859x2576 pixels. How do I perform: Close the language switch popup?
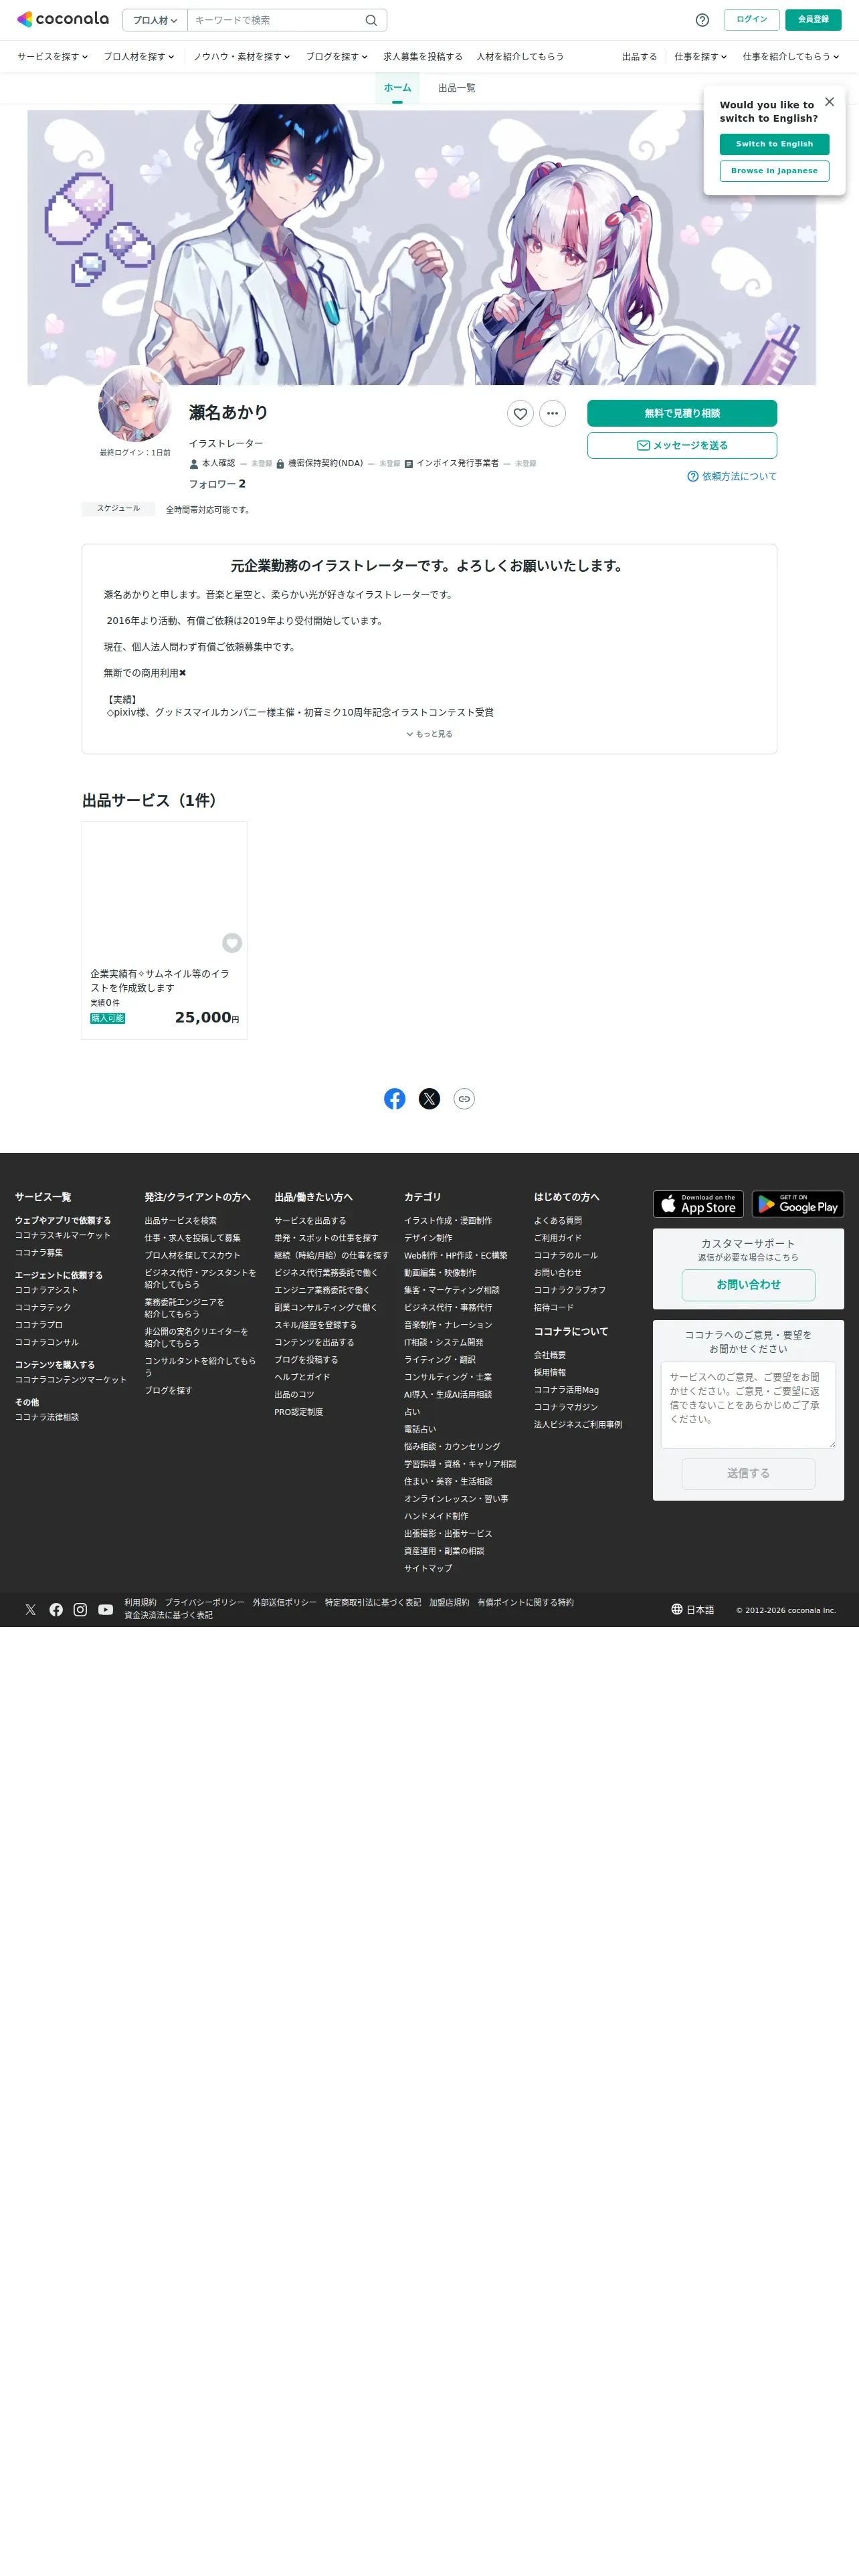[829, 102]
